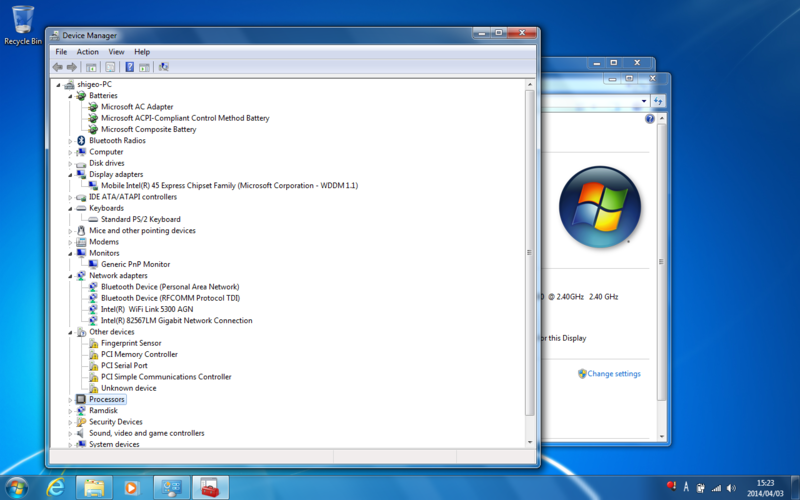Select Microsoft ACPI-Compliant Control Method Battery

(185, 118)
